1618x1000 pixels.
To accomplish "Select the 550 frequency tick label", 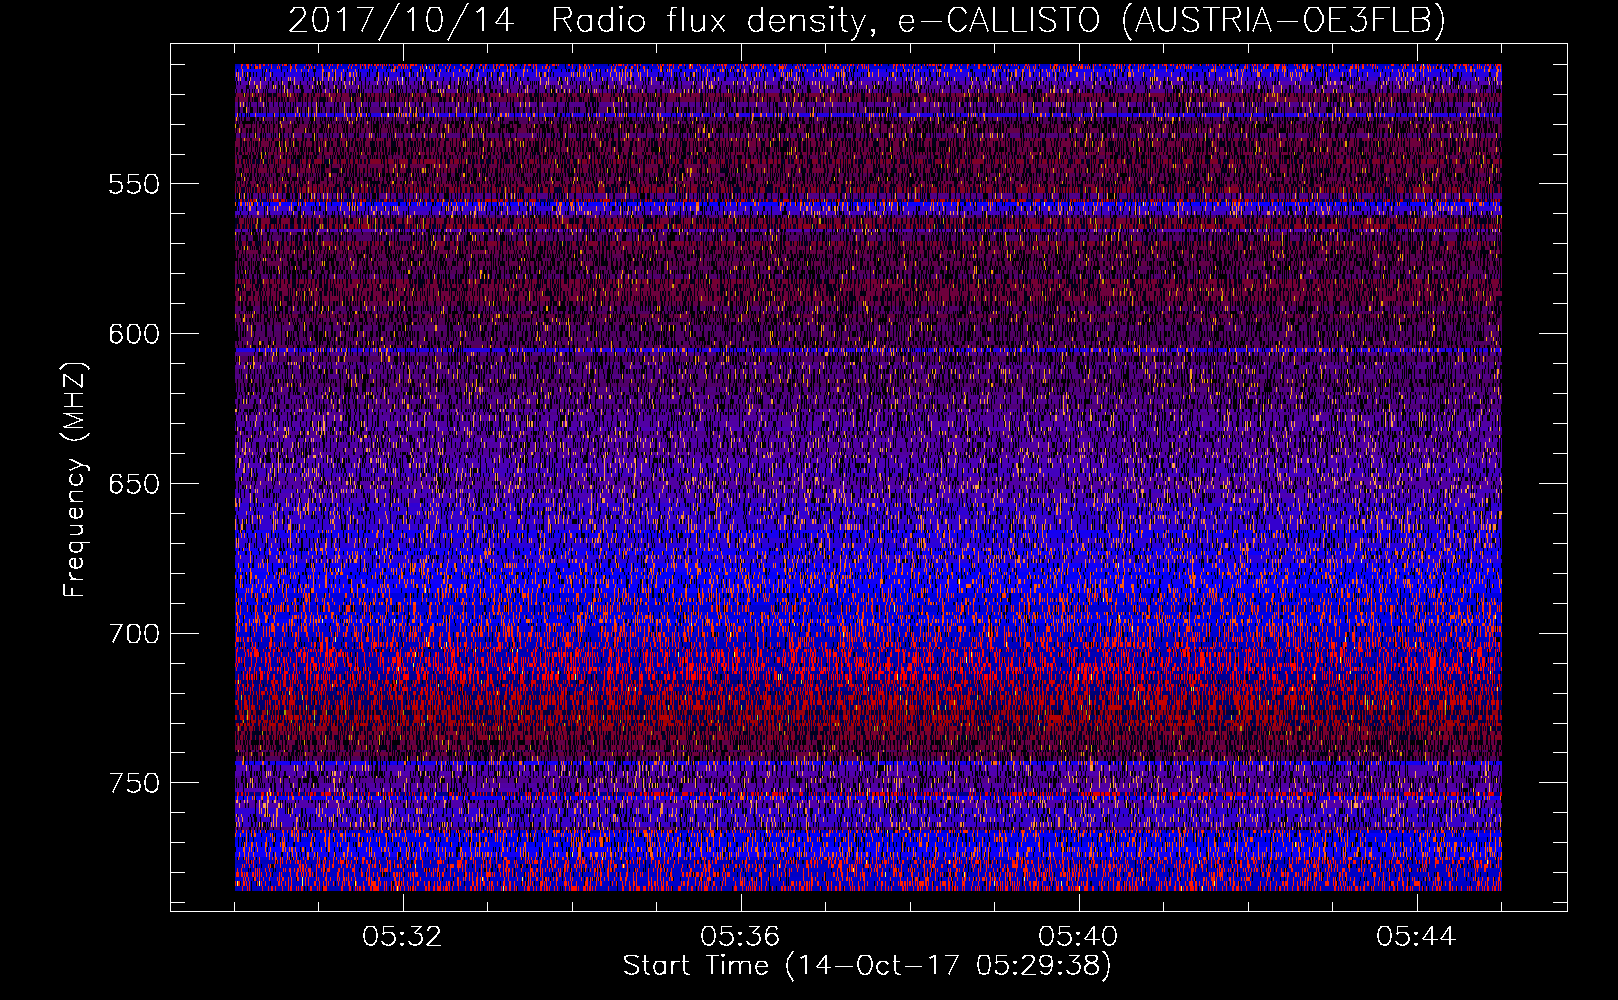I will click(x=134, y=184).
